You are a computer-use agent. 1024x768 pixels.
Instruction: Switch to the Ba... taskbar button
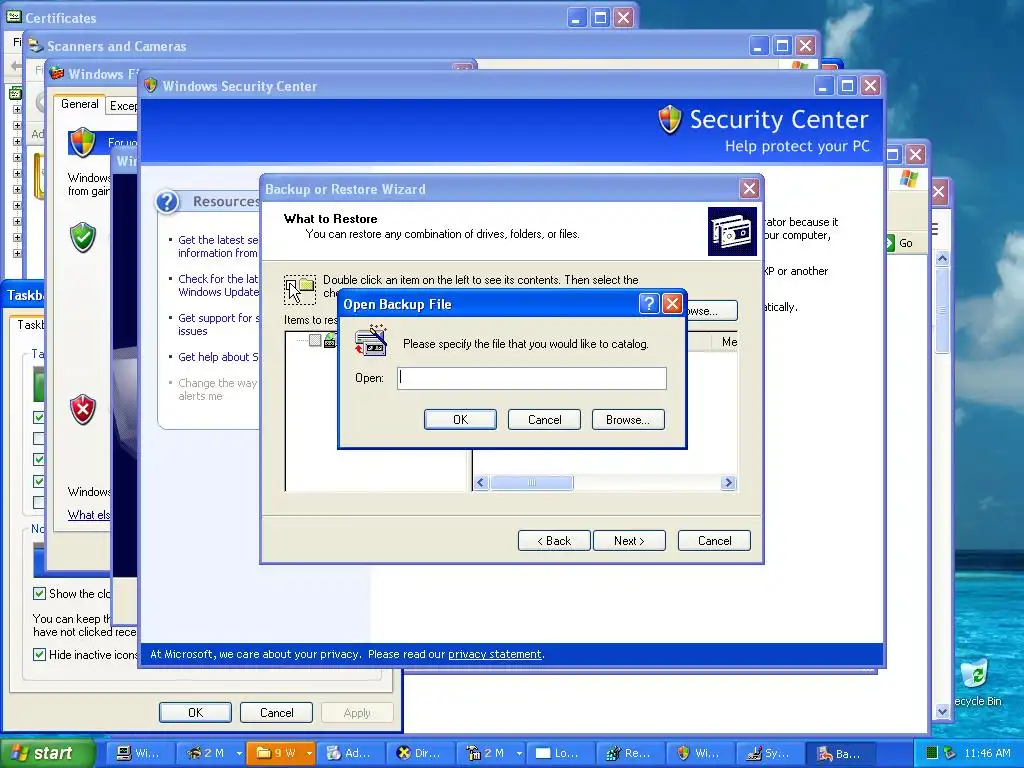click(x=840, y=753)
